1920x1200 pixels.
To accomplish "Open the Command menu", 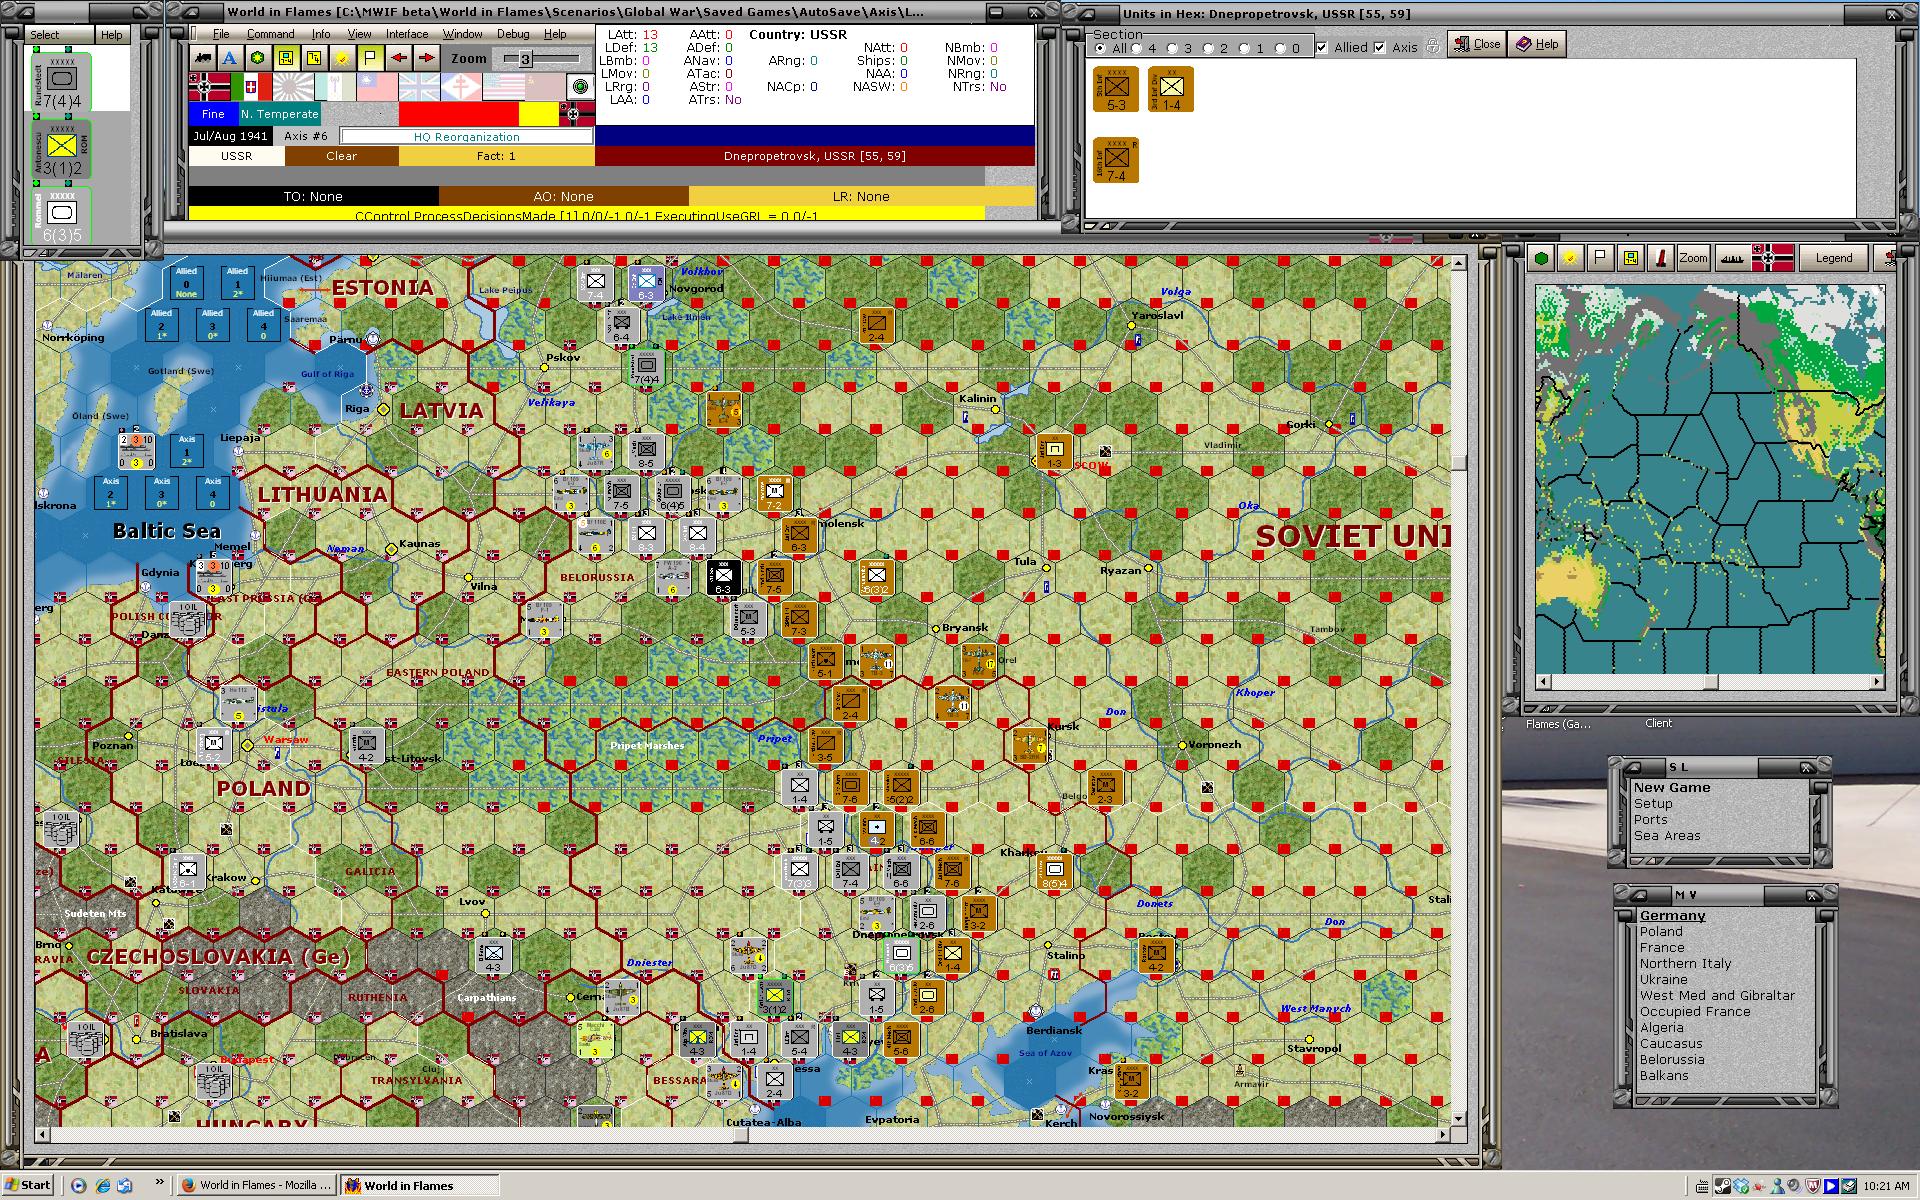I will (270, 34).
